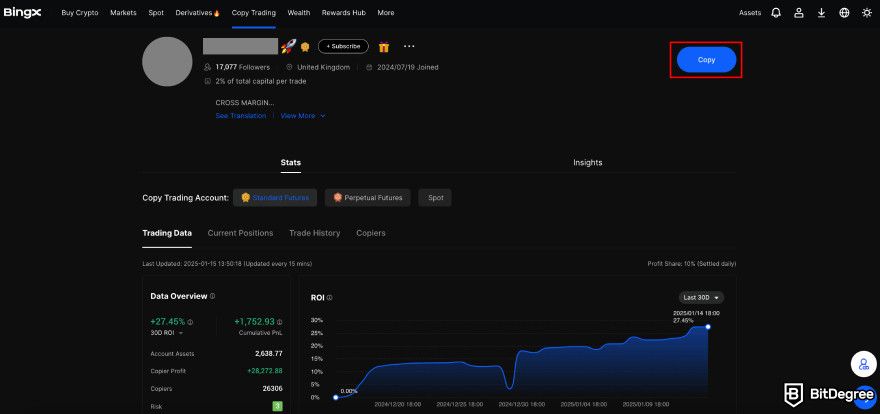The height and width of the screenshot is (414, 880).
Task: Click Account Assets value 2,638.77
Action: coord(267,354)
